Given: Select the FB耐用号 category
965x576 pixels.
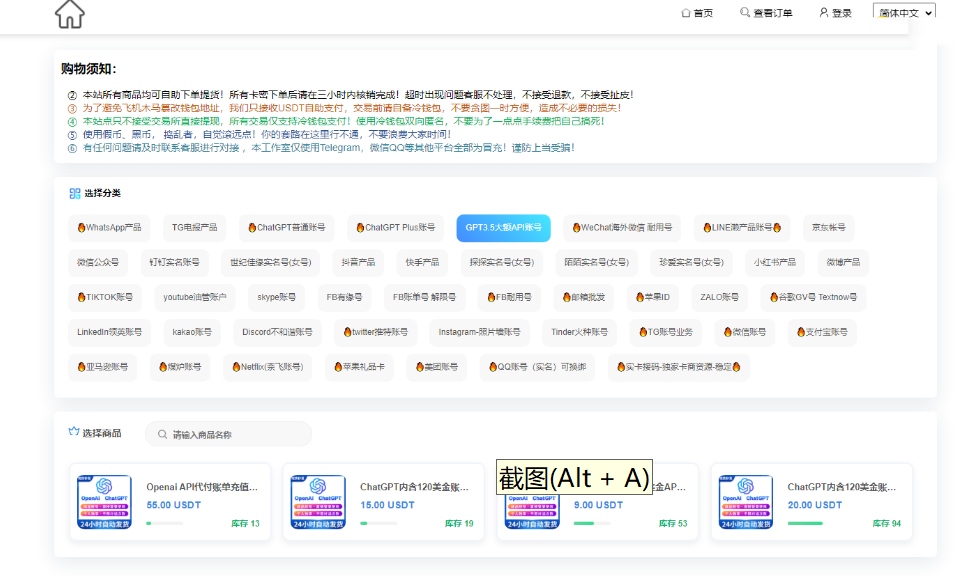Looking at the screenshot, I should pyautogui.click(x=509, y=298).
